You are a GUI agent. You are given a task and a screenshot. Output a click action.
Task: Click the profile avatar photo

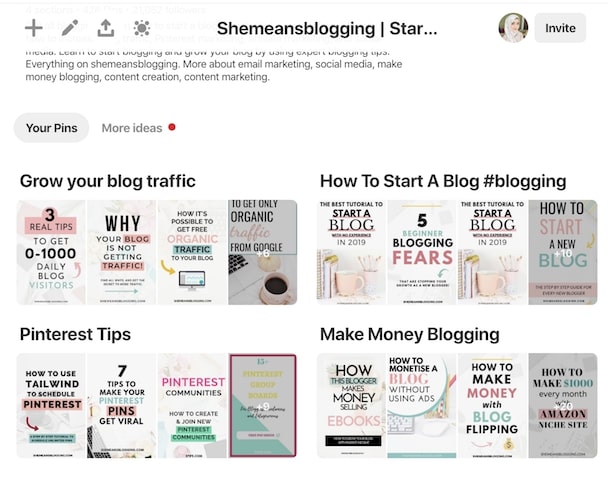513,28
